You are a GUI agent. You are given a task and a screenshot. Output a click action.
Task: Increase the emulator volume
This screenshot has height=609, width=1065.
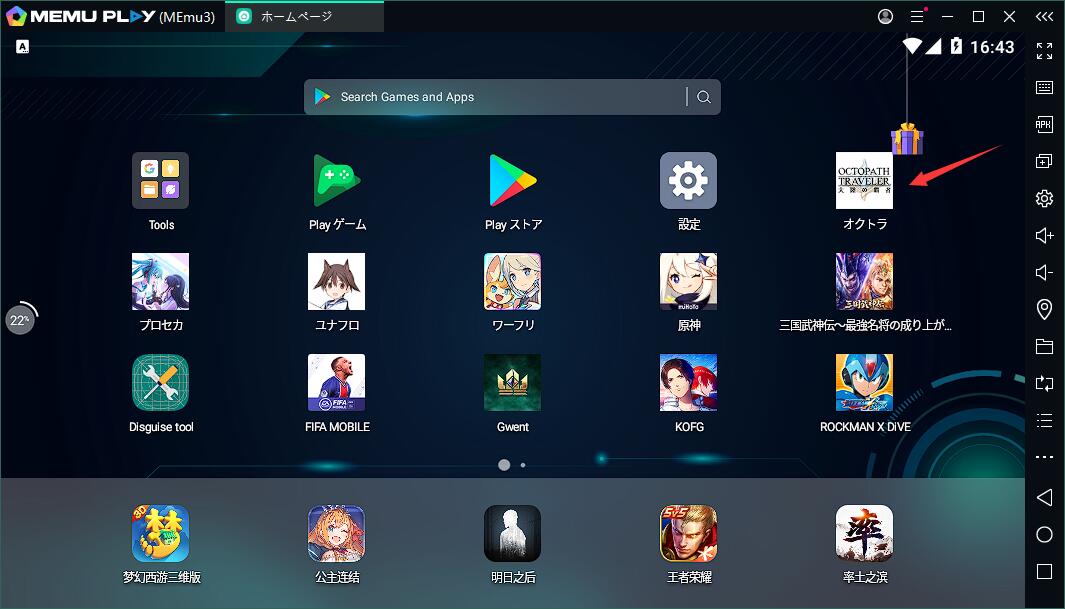(x=1046, y=235)
